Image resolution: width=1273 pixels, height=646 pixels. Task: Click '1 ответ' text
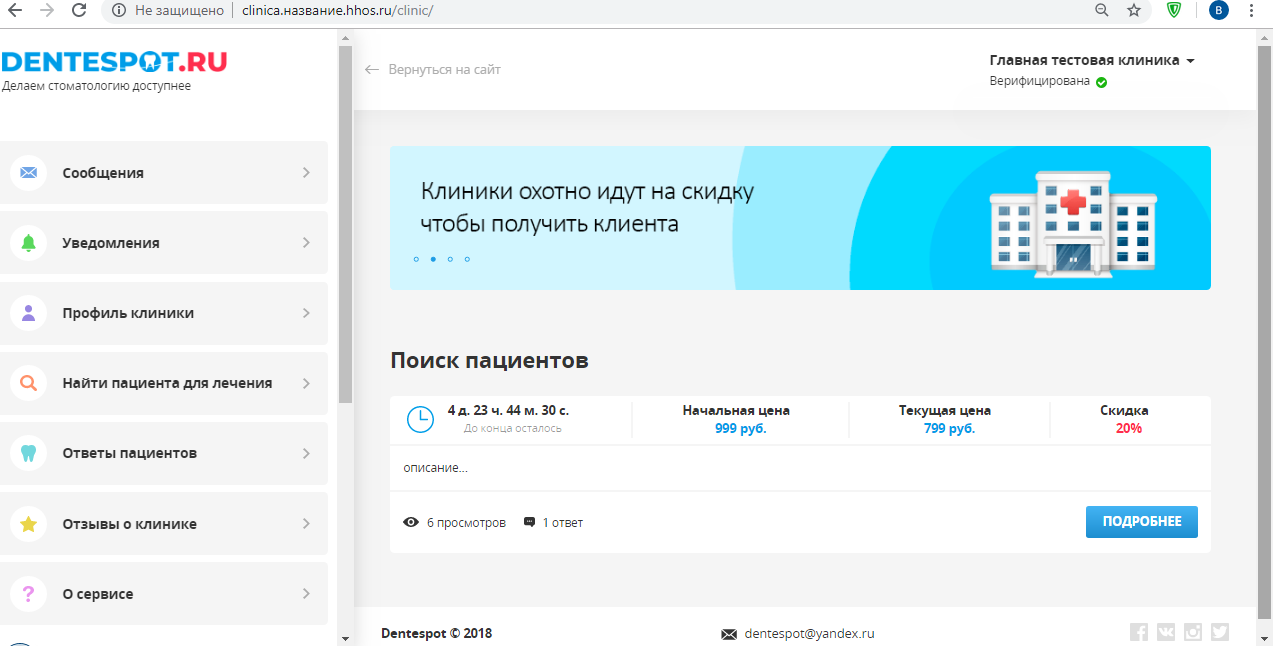[x=562, y=523]
